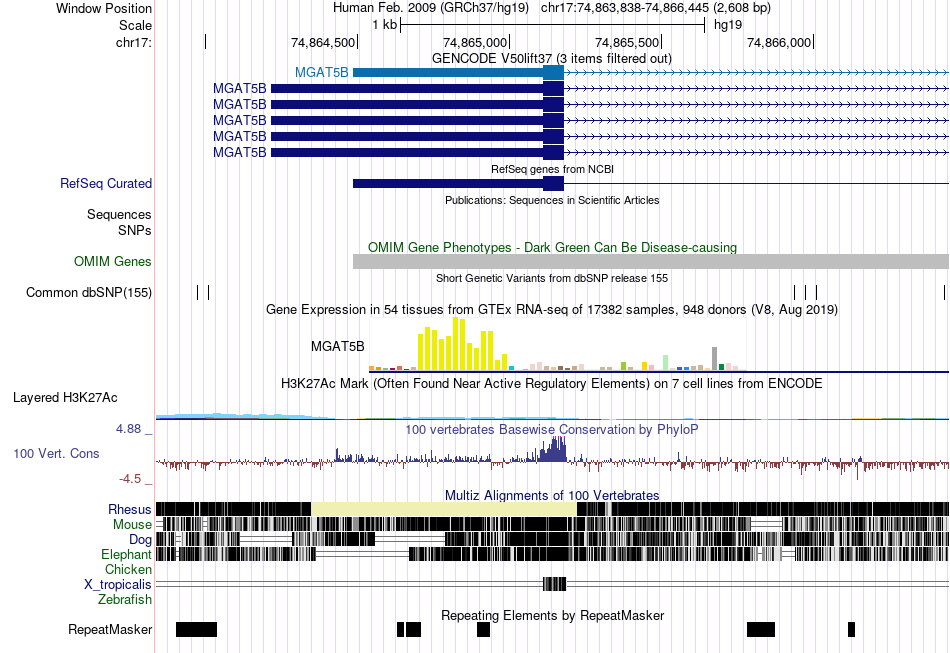
Task: Click the 74,866,000 ruler coordinate
Action: [779, 42]
